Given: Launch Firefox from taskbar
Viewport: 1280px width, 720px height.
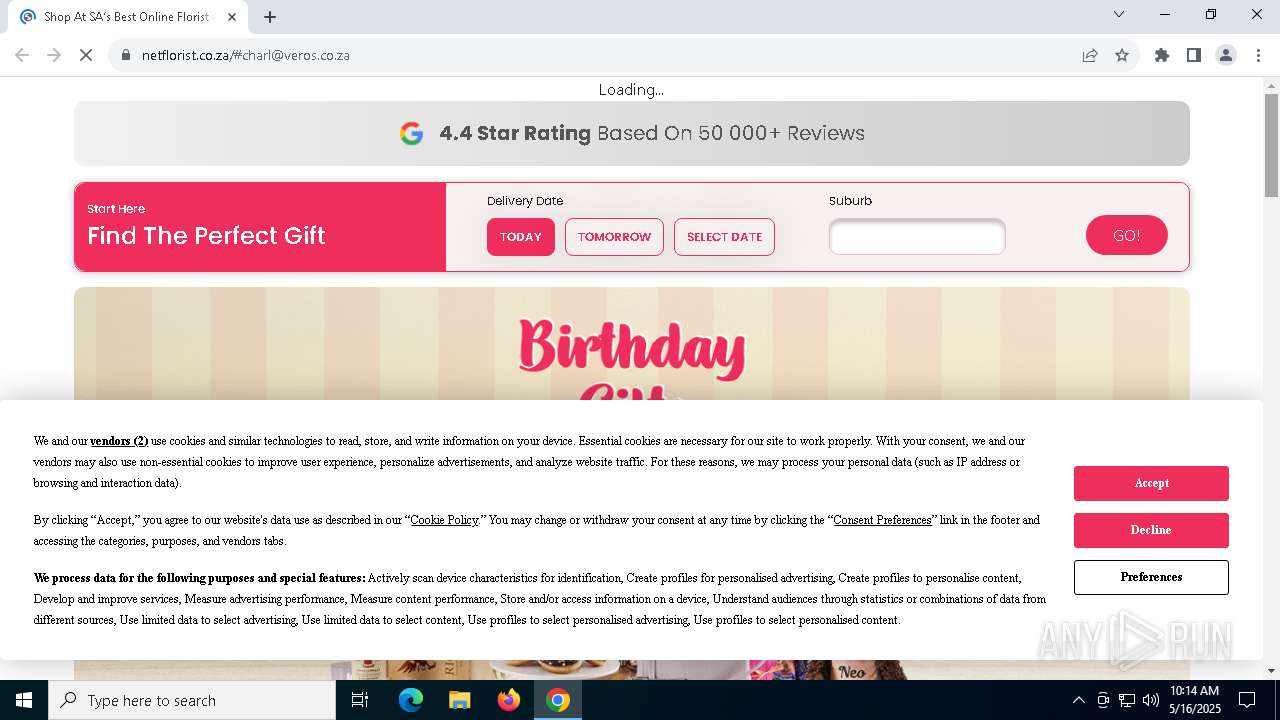Looking at the screenshot, I should (x=509, y=700).
